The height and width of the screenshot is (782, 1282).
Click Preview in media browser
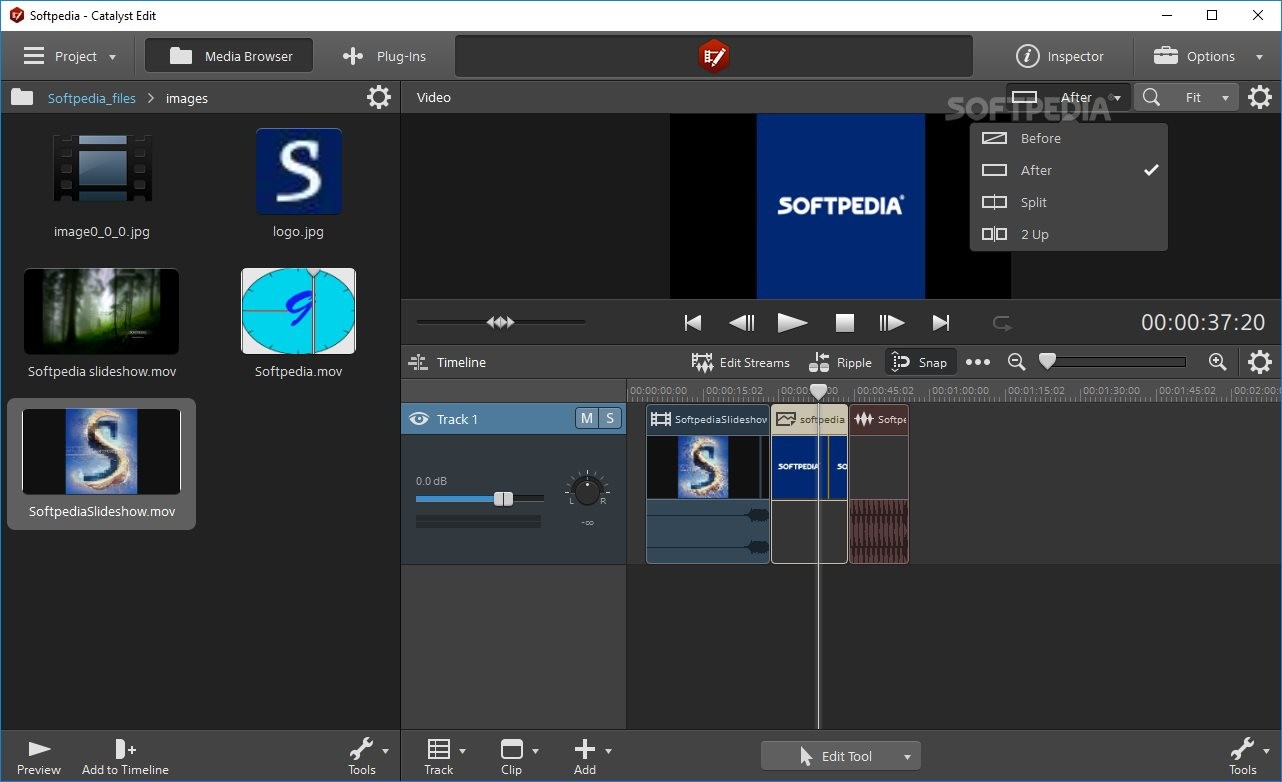pos(39,757)
